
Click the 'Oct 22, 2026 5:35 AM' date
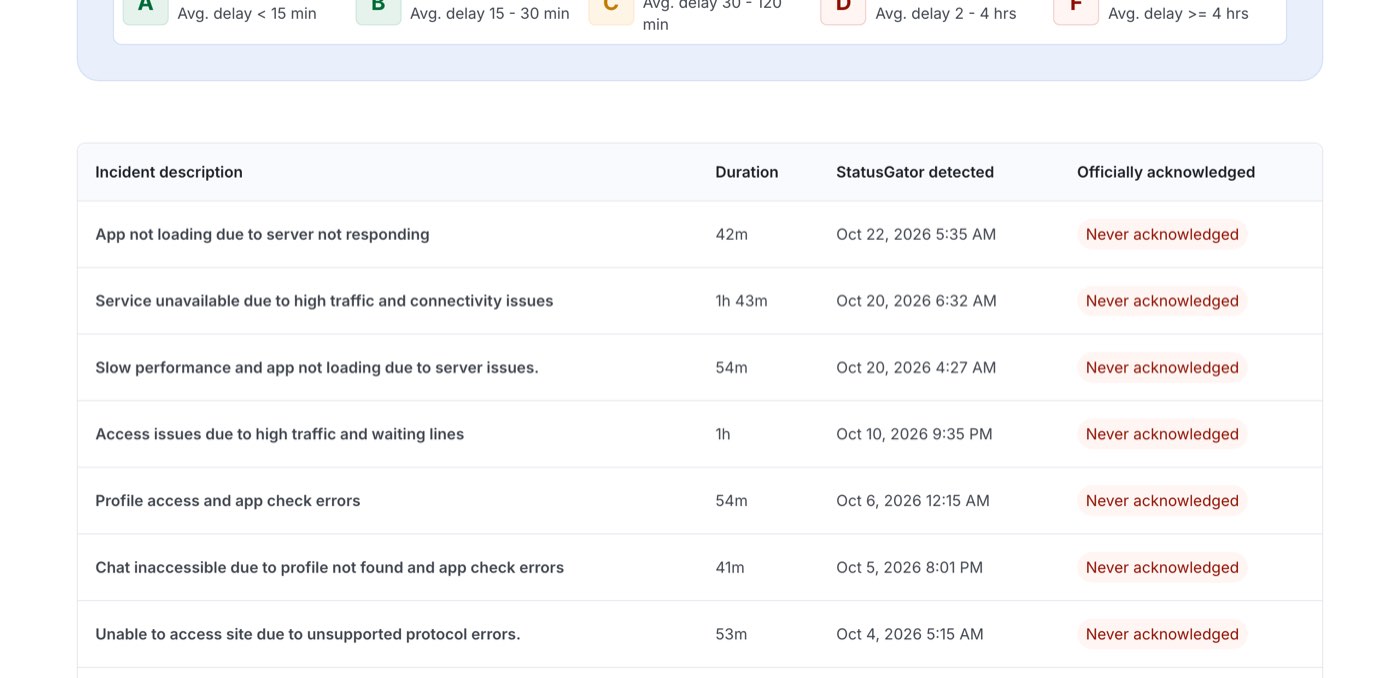click(916, 234)
